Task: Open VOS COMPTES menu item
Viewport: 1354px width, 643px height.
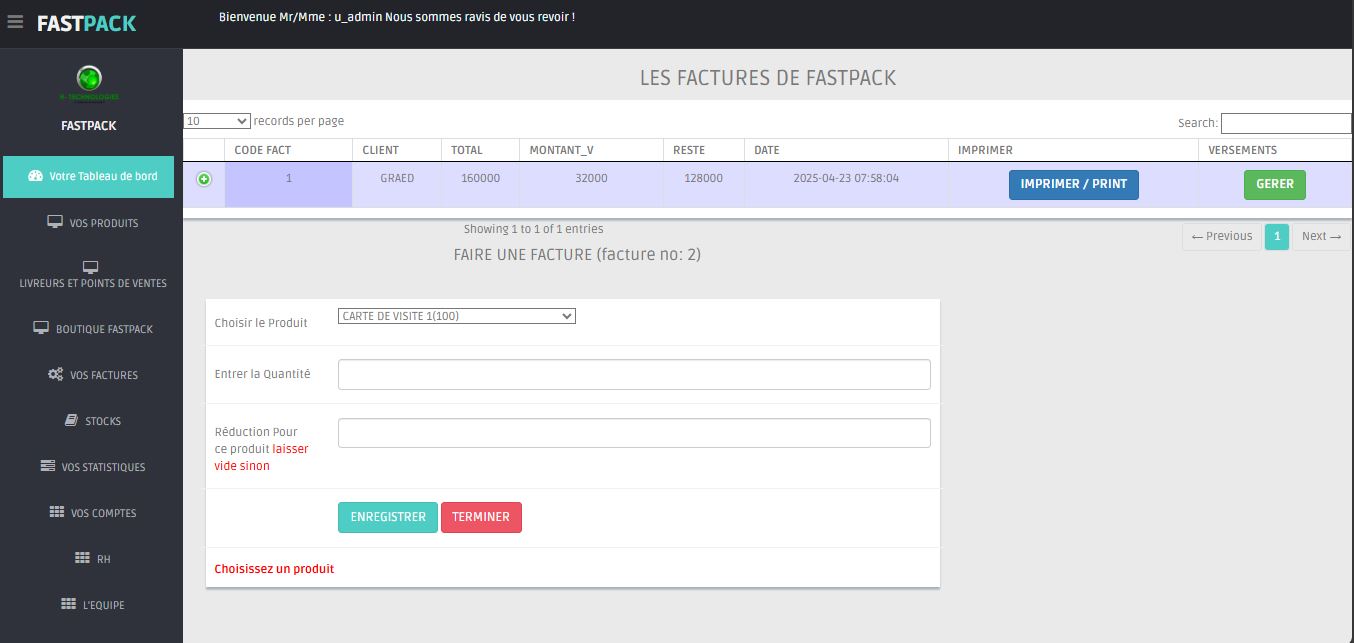Action: 92,513
